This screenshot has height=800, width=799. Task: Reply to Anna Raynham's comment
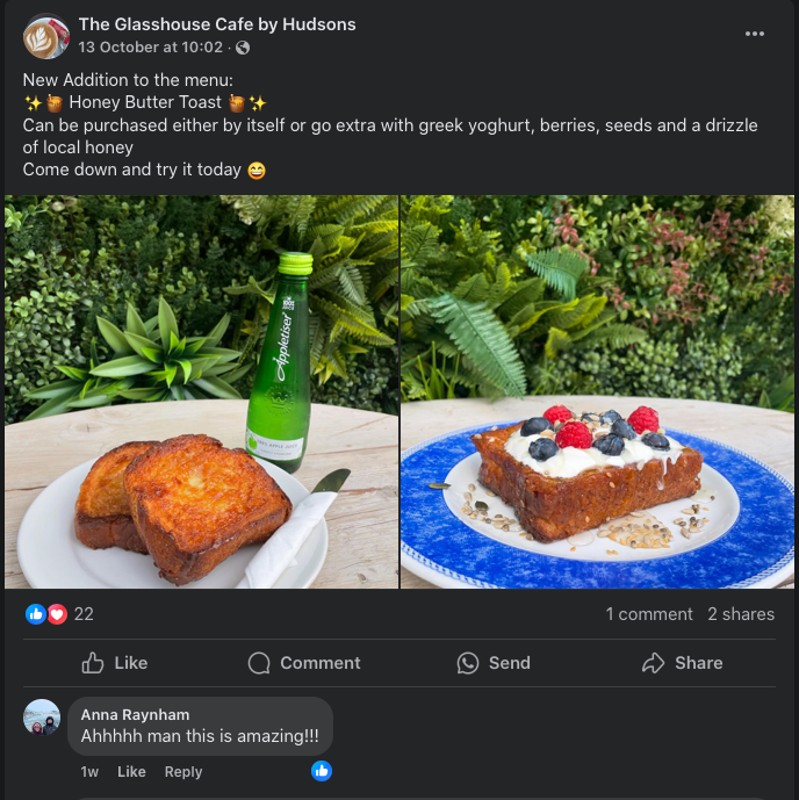[183, 772]
